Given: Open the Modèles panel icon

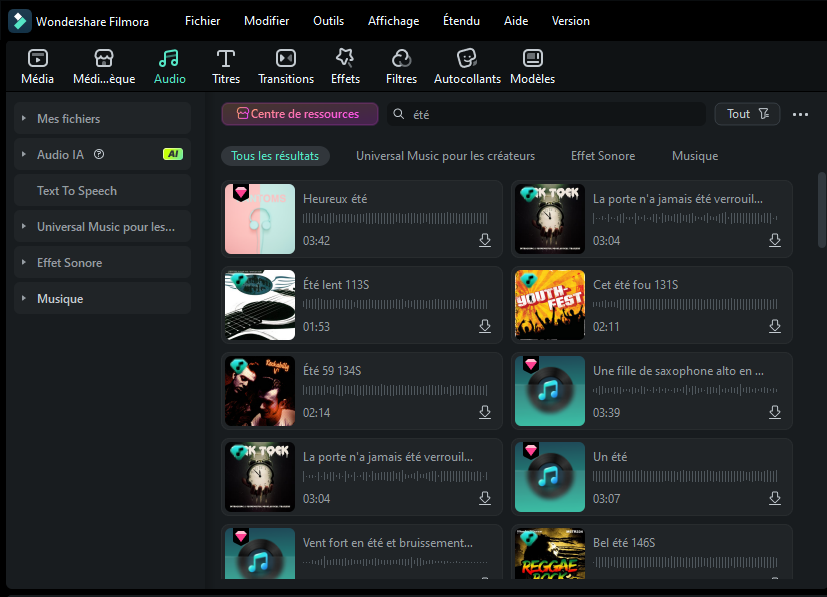Looking at the screenshot, I should (532, 58).
